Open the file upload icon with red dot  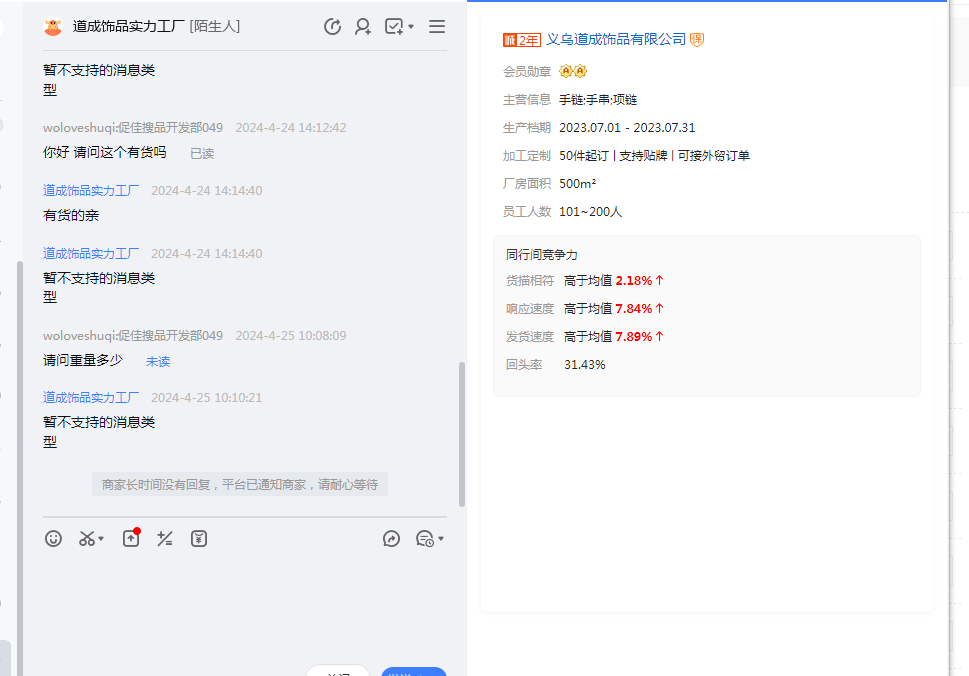tap(131, 538)
